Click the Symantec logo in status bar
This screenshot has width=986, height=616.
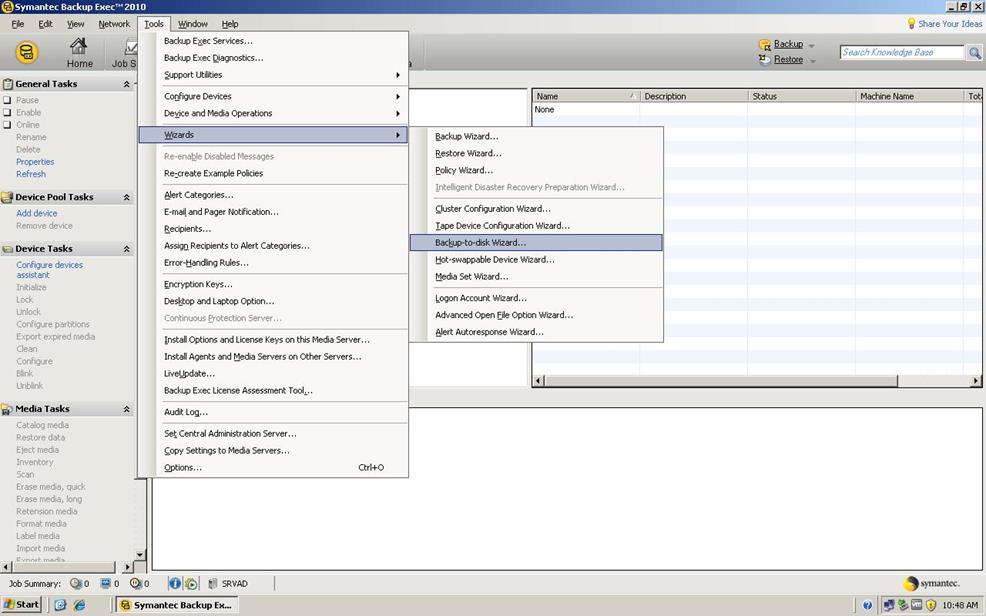pyautogui.click(x=932, y=583)
